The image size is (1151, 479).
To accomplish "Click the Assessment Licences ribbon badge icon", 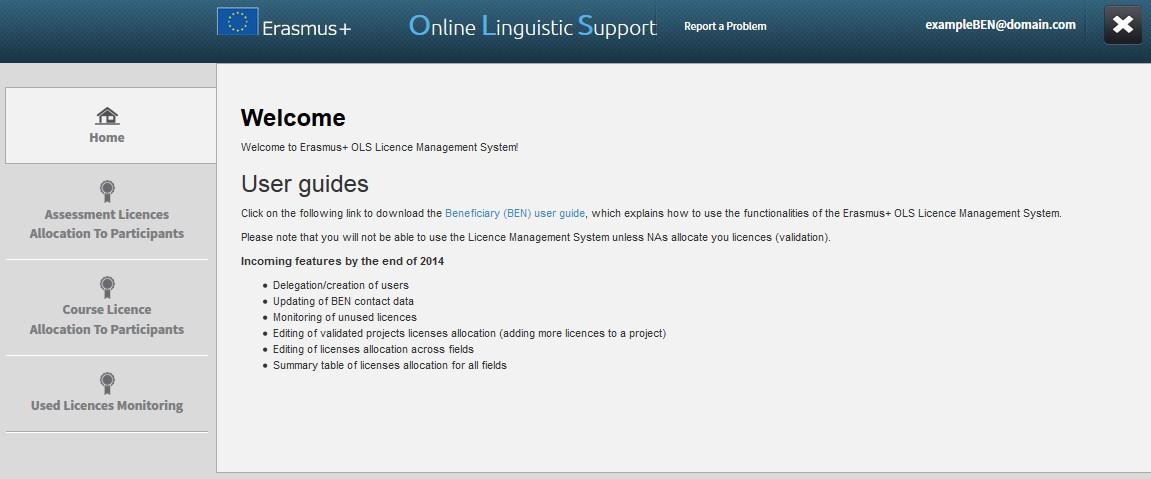I will (x=107, y=191).
